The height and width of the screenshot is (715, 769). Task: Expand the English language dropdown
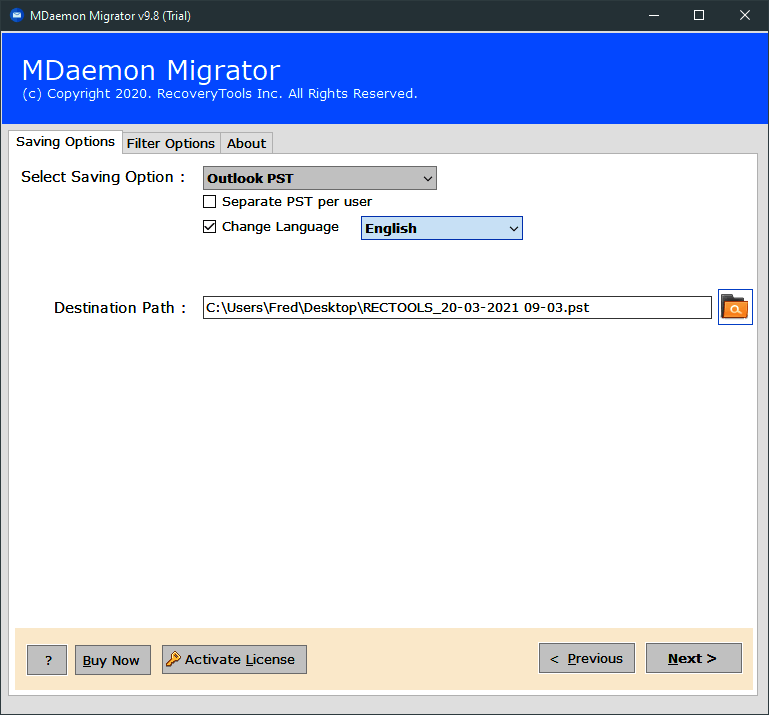click(441, 228)
